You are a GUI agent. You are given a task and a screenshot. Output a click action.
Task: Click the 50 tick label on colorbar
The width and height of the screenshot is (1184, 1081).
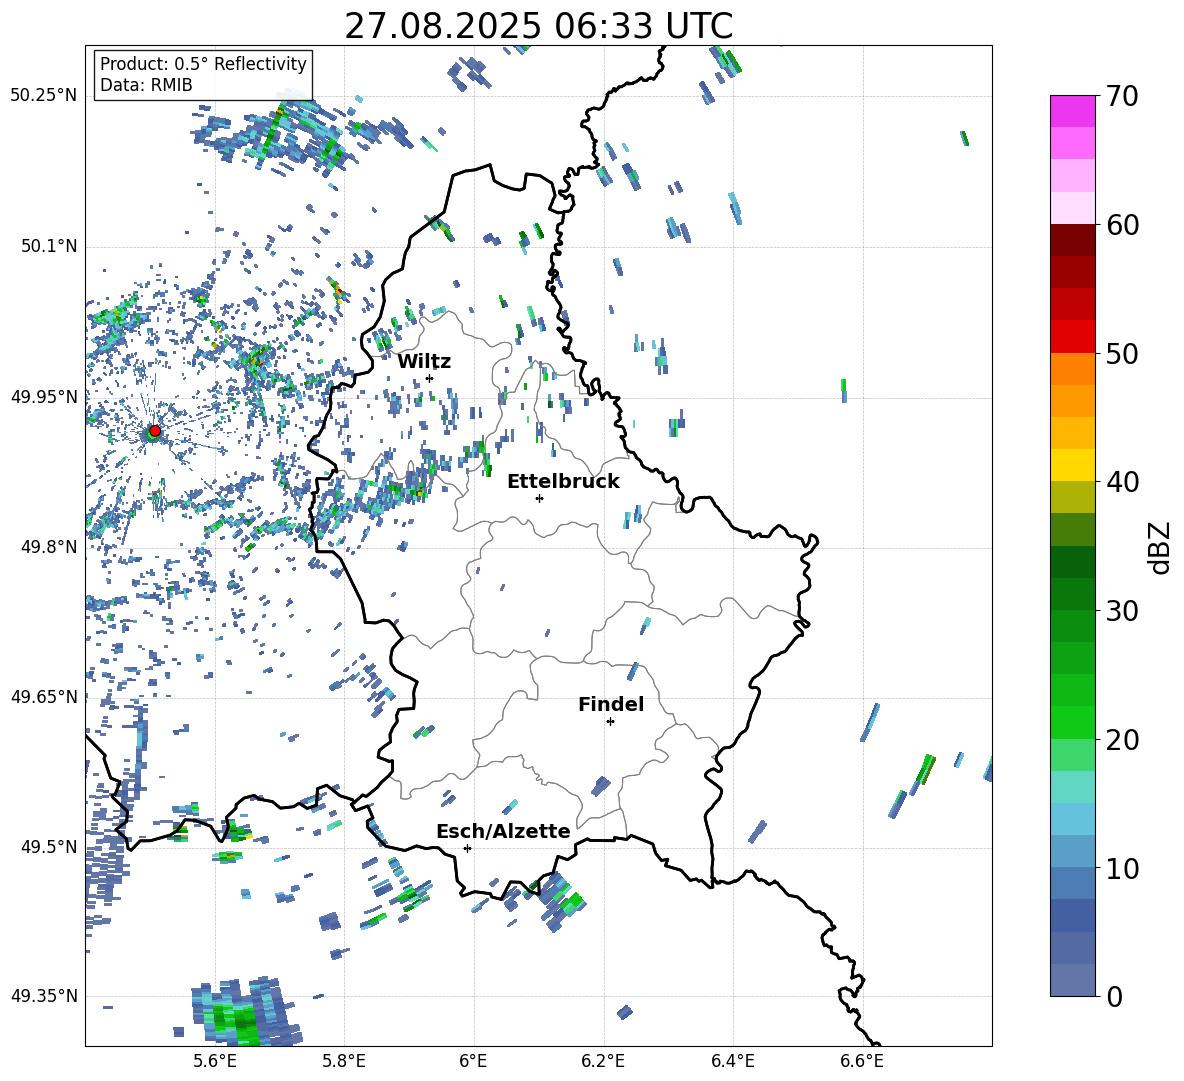(x=1122, y=354)
